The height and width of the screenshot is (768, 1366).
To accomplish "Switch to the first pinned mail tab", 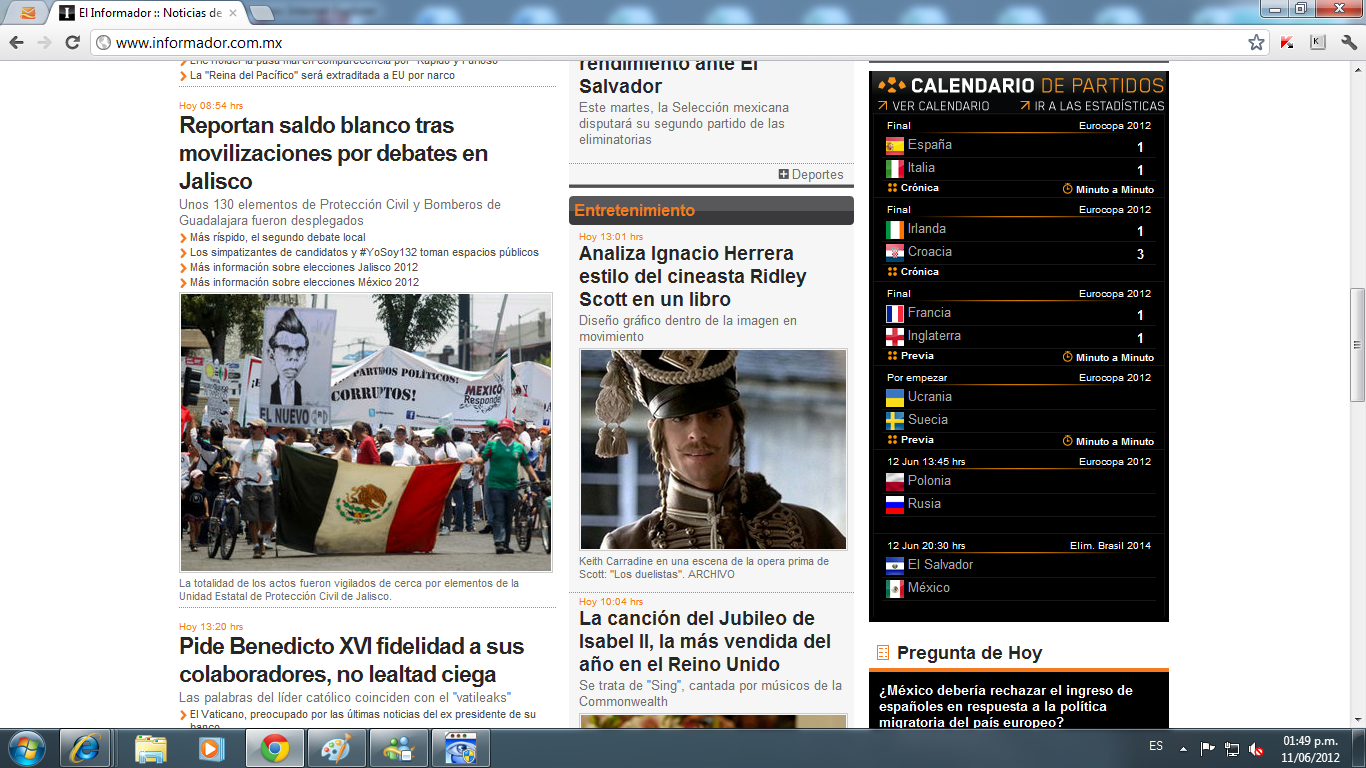I will 28,13.
